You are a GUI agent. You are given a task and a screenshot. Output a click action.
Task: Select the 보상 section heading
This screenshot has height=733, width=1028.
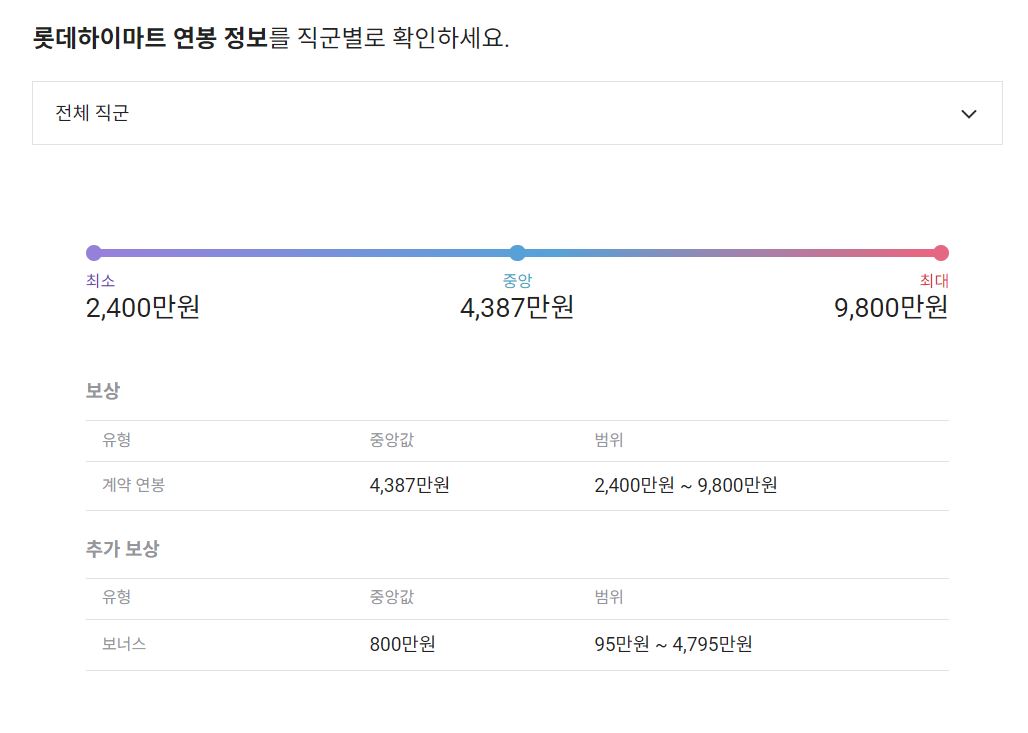pyautogui.click(x=102, y=390)
